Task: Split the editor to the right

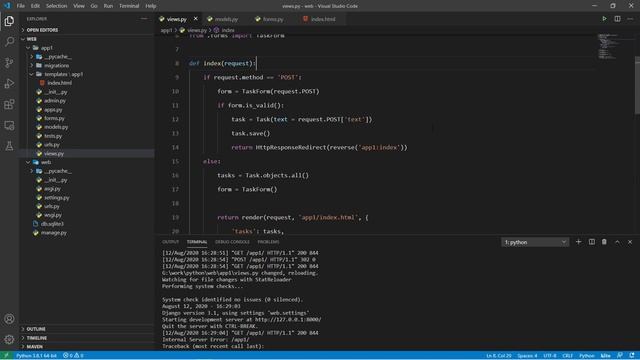Action: tap(617, 19)
